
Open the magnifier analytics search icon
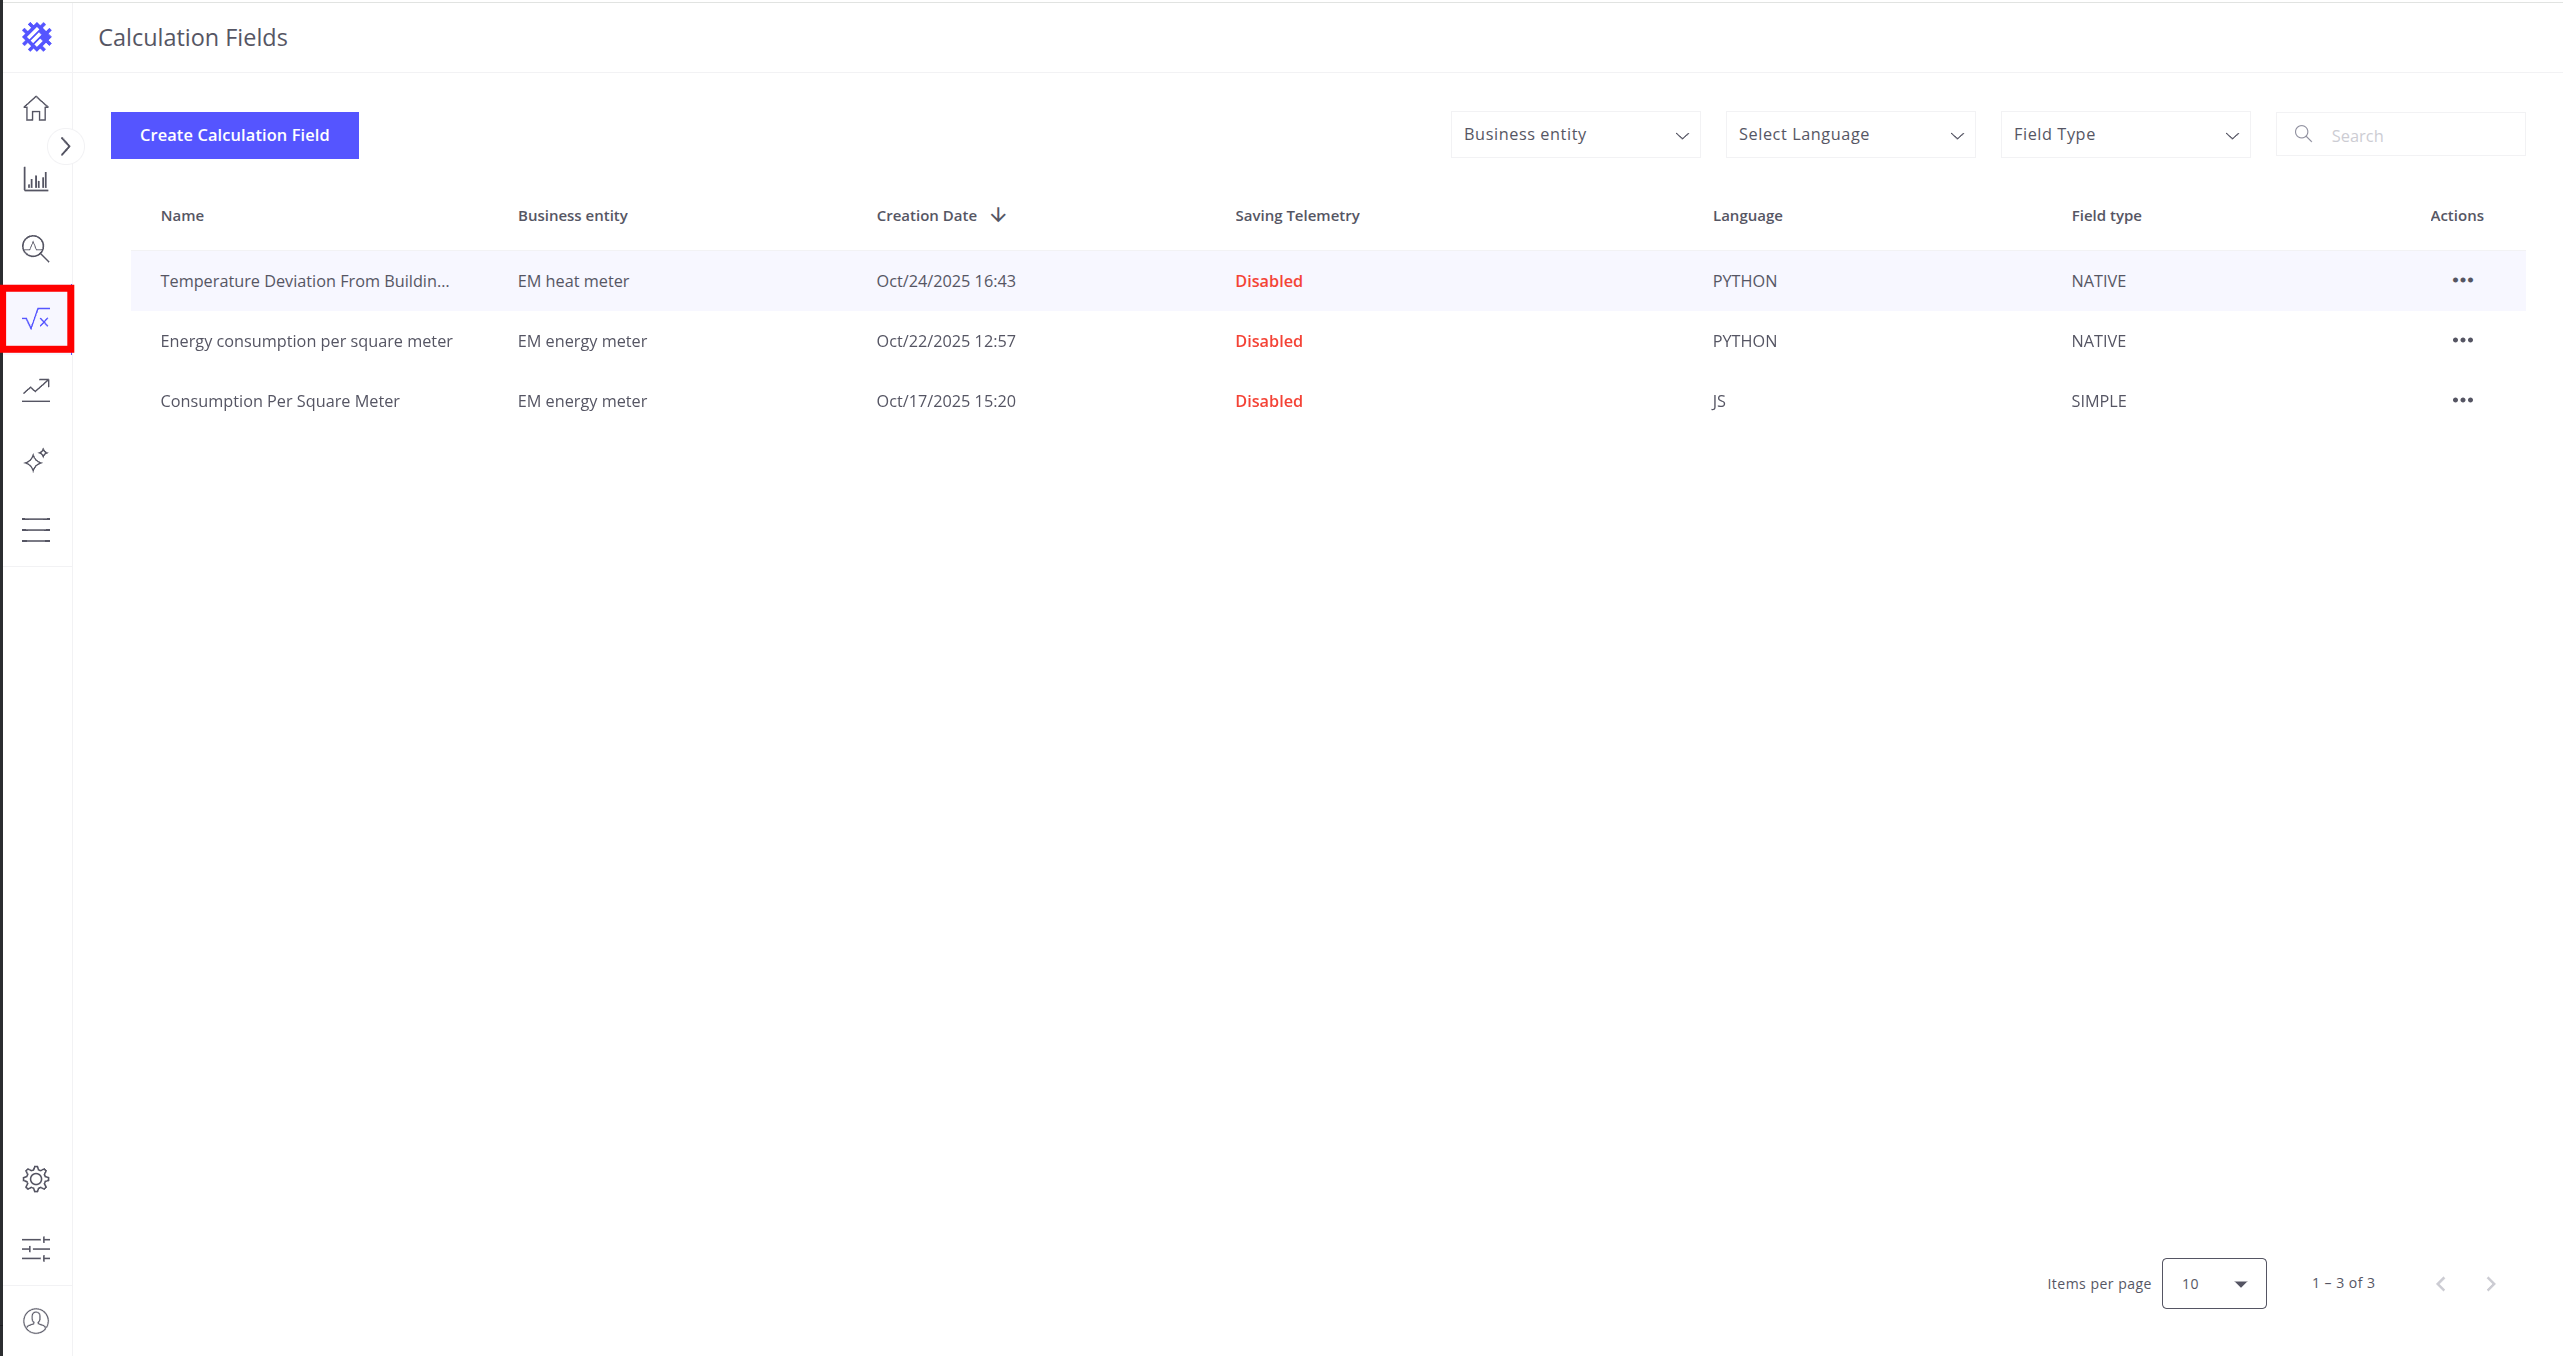click(x=36, y=248)
